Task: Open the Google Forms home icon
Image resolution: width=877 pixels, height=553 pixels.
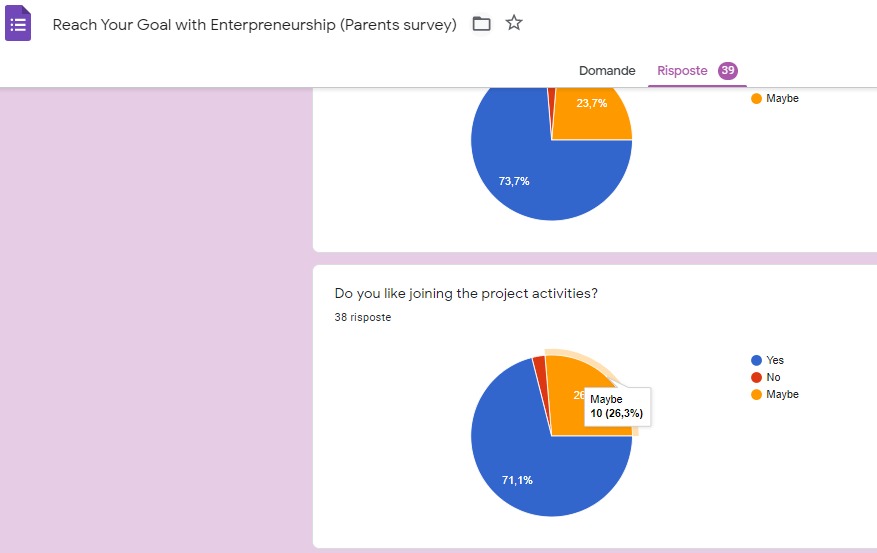Action: [x=18, y=24]
